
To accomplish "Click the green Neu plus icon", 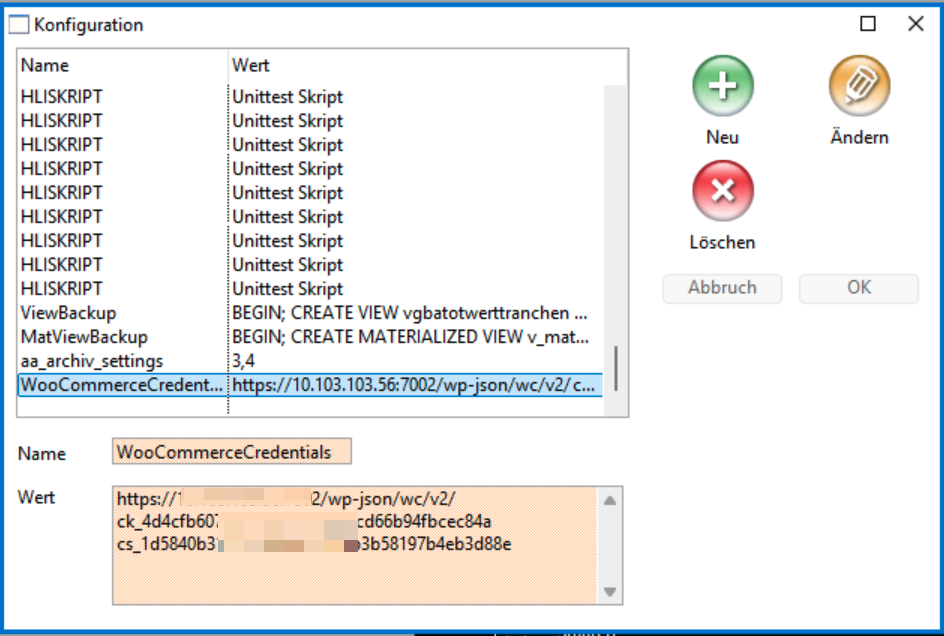I will pyautogui.click(x=722, y=86).
